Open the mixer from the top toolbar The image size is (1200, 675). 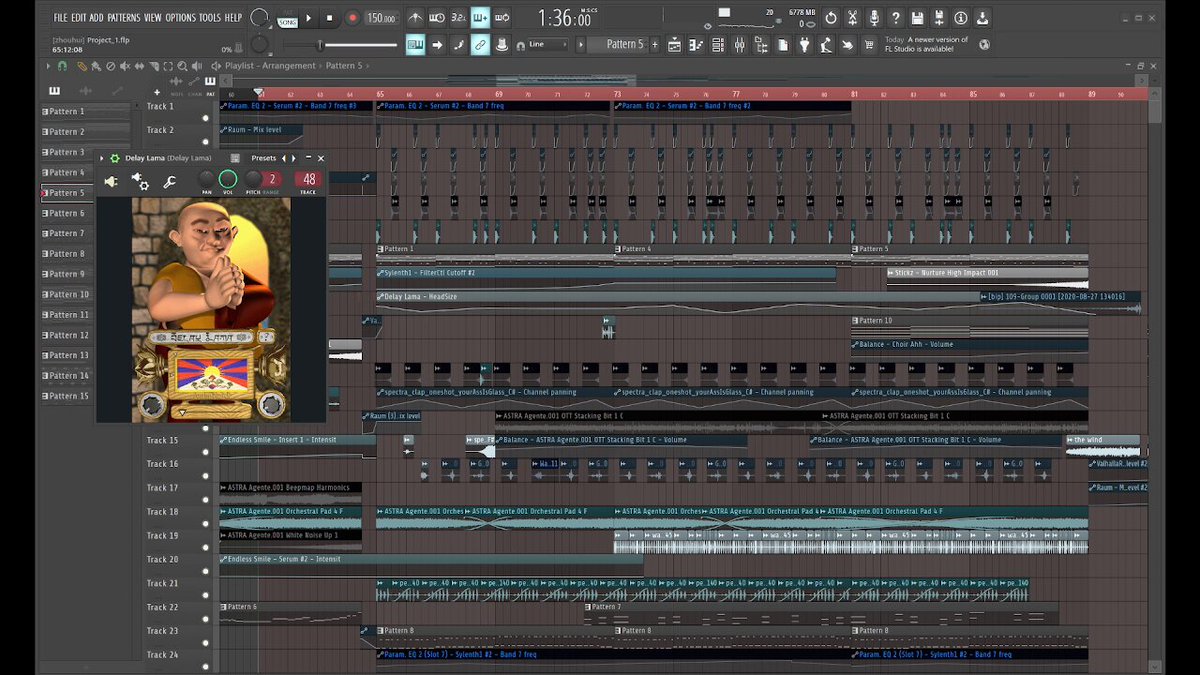740,45
